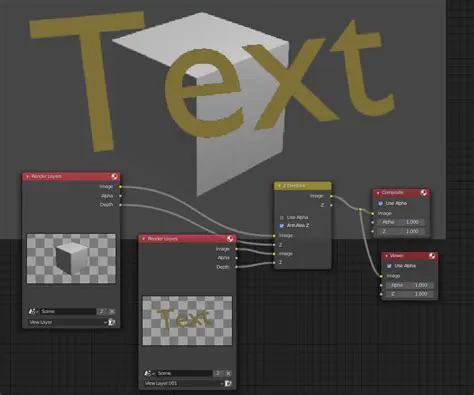
Task: Click Viewer Image input socket
Action: (381, 276)
